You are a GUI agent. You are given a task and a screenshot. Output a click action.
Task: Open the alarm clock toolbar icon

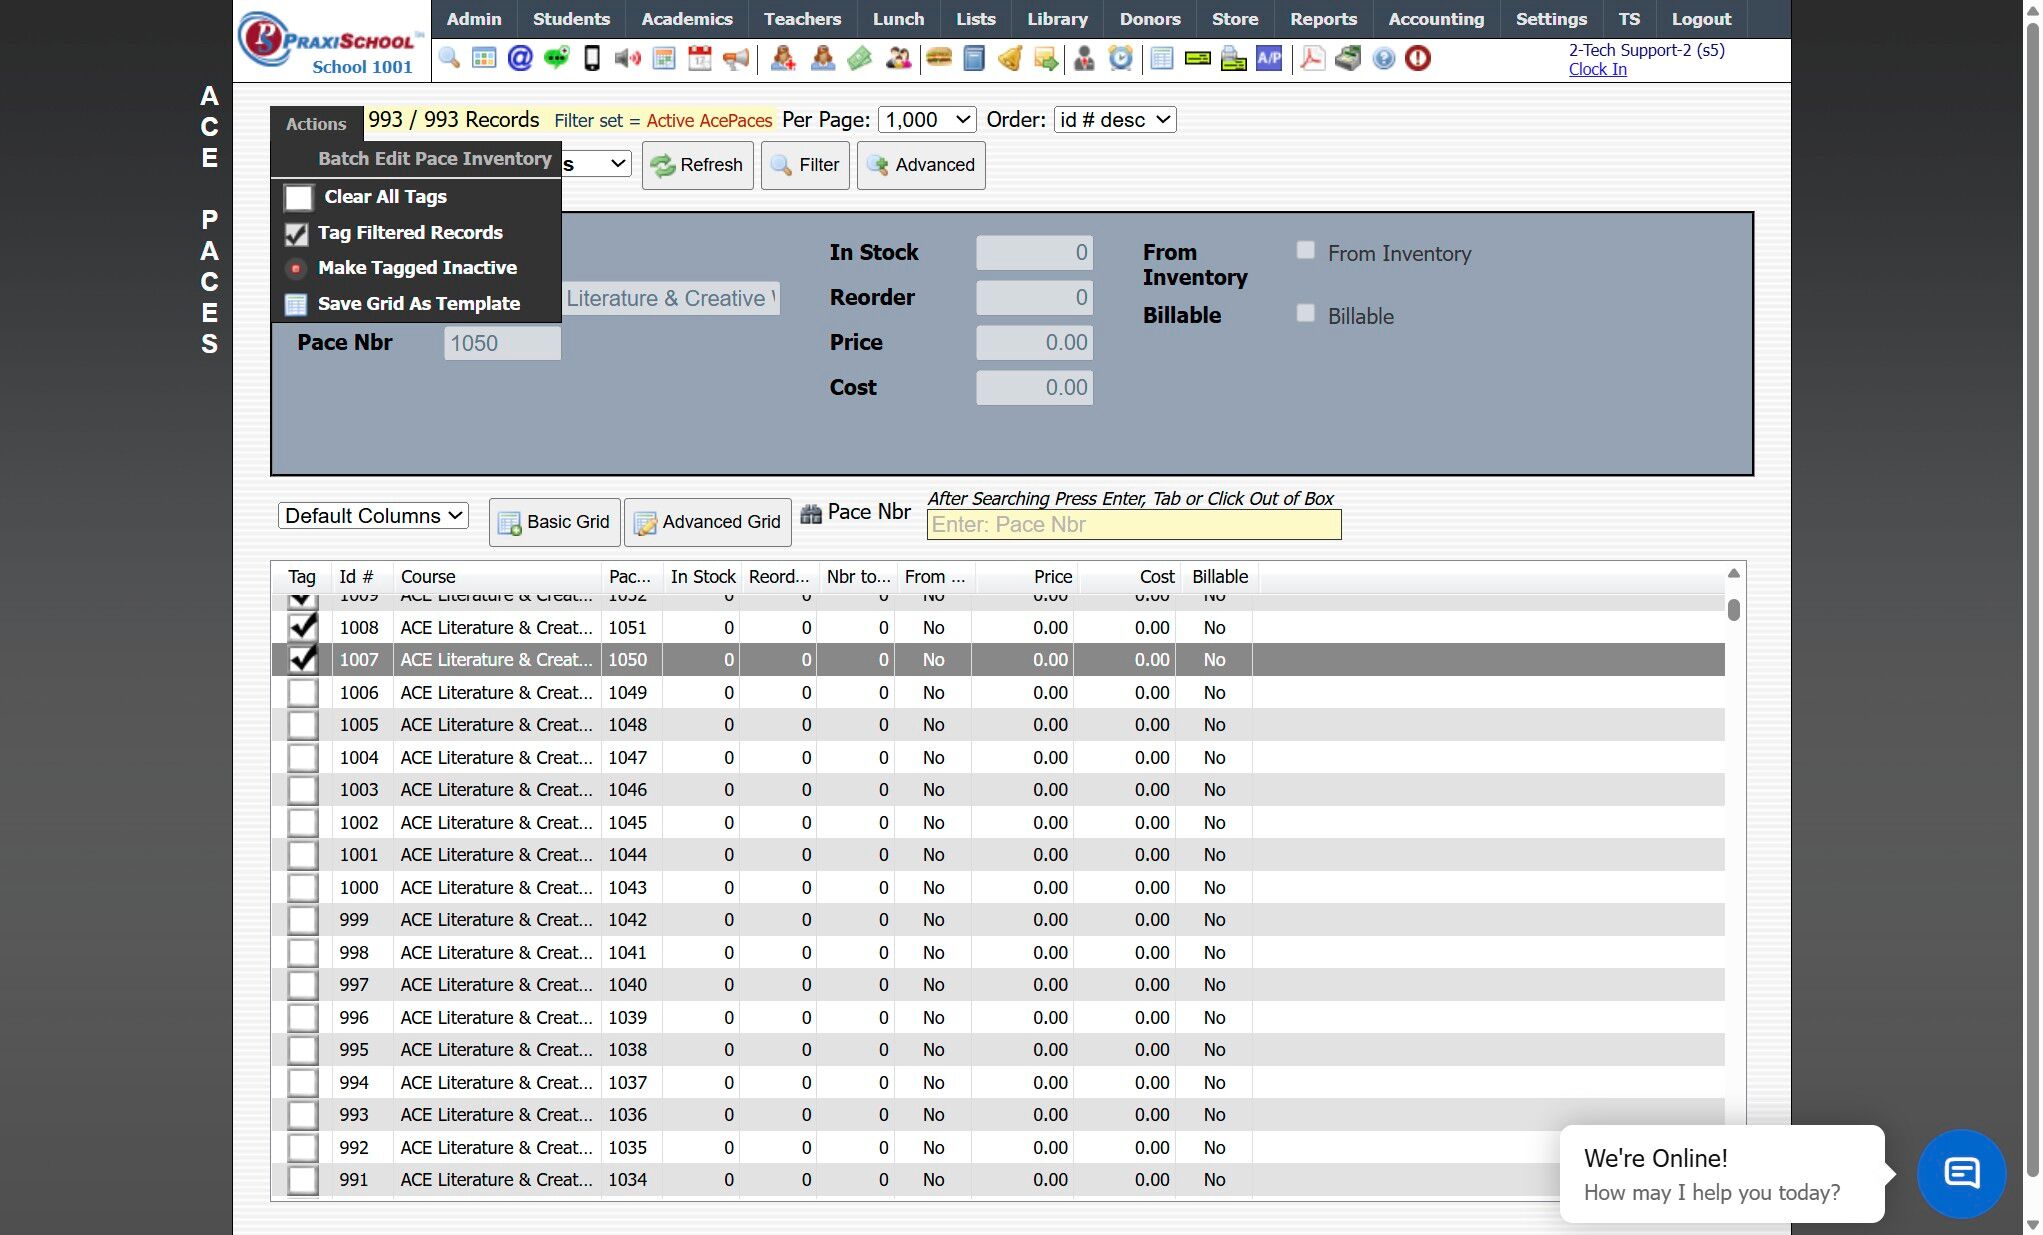[x=1121, y=58]
